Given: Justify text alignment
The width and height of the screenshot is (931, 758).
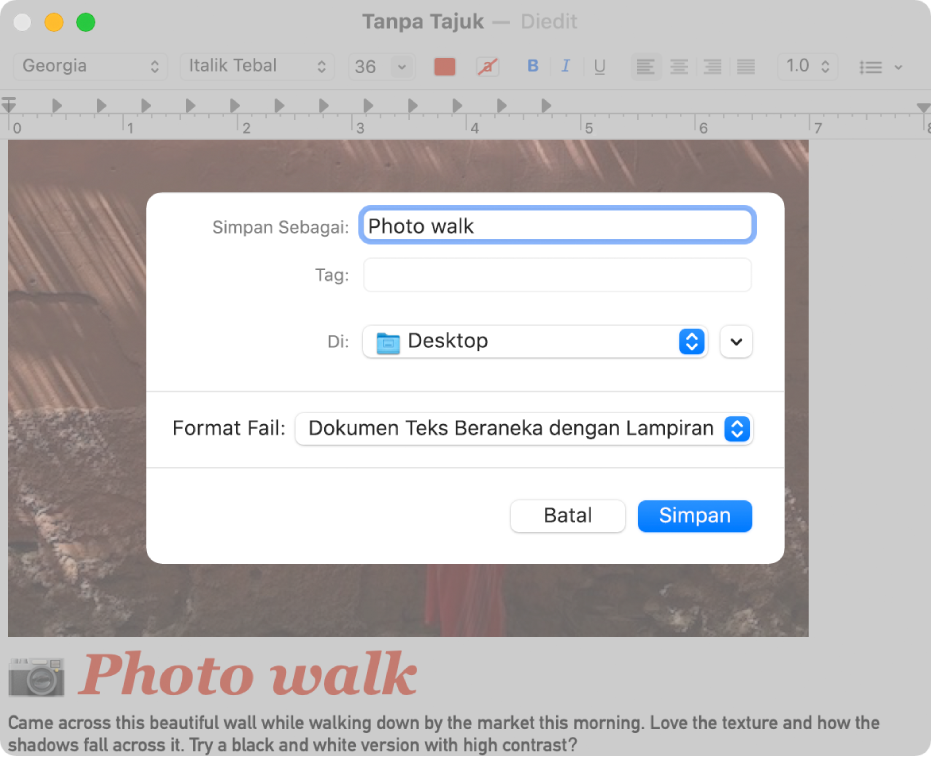Looking at the screenshot, I should click(x=746, y=66).
